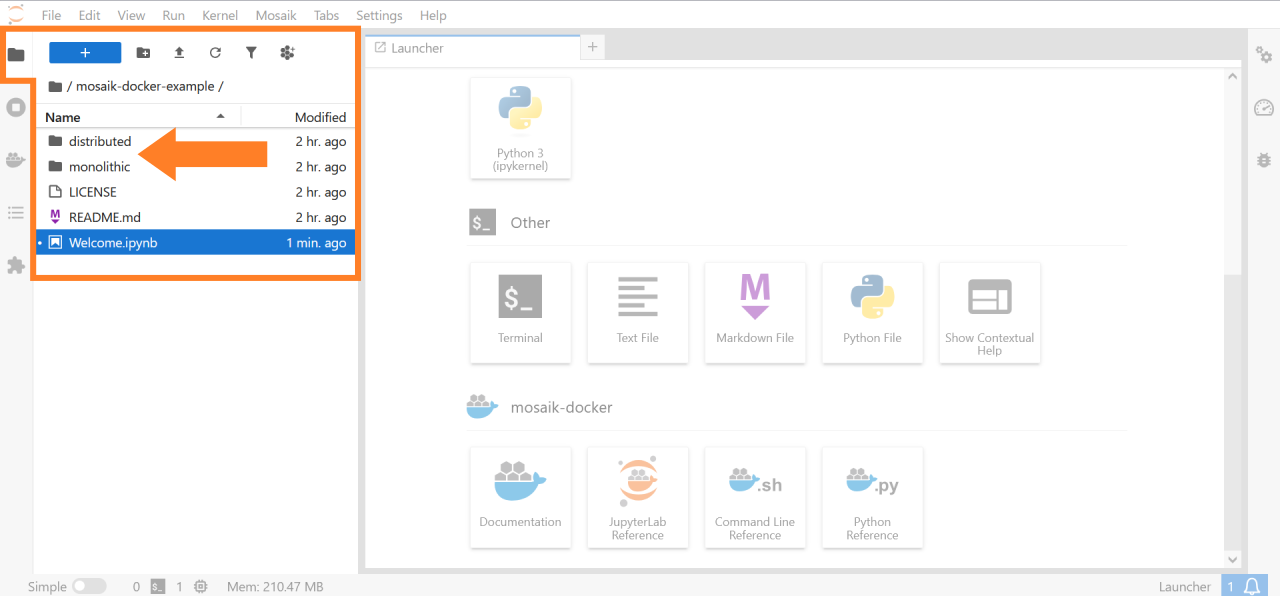This screenshot has width=1280, height=596.
Task: Sort files by Name column
Action: point(137,117)
